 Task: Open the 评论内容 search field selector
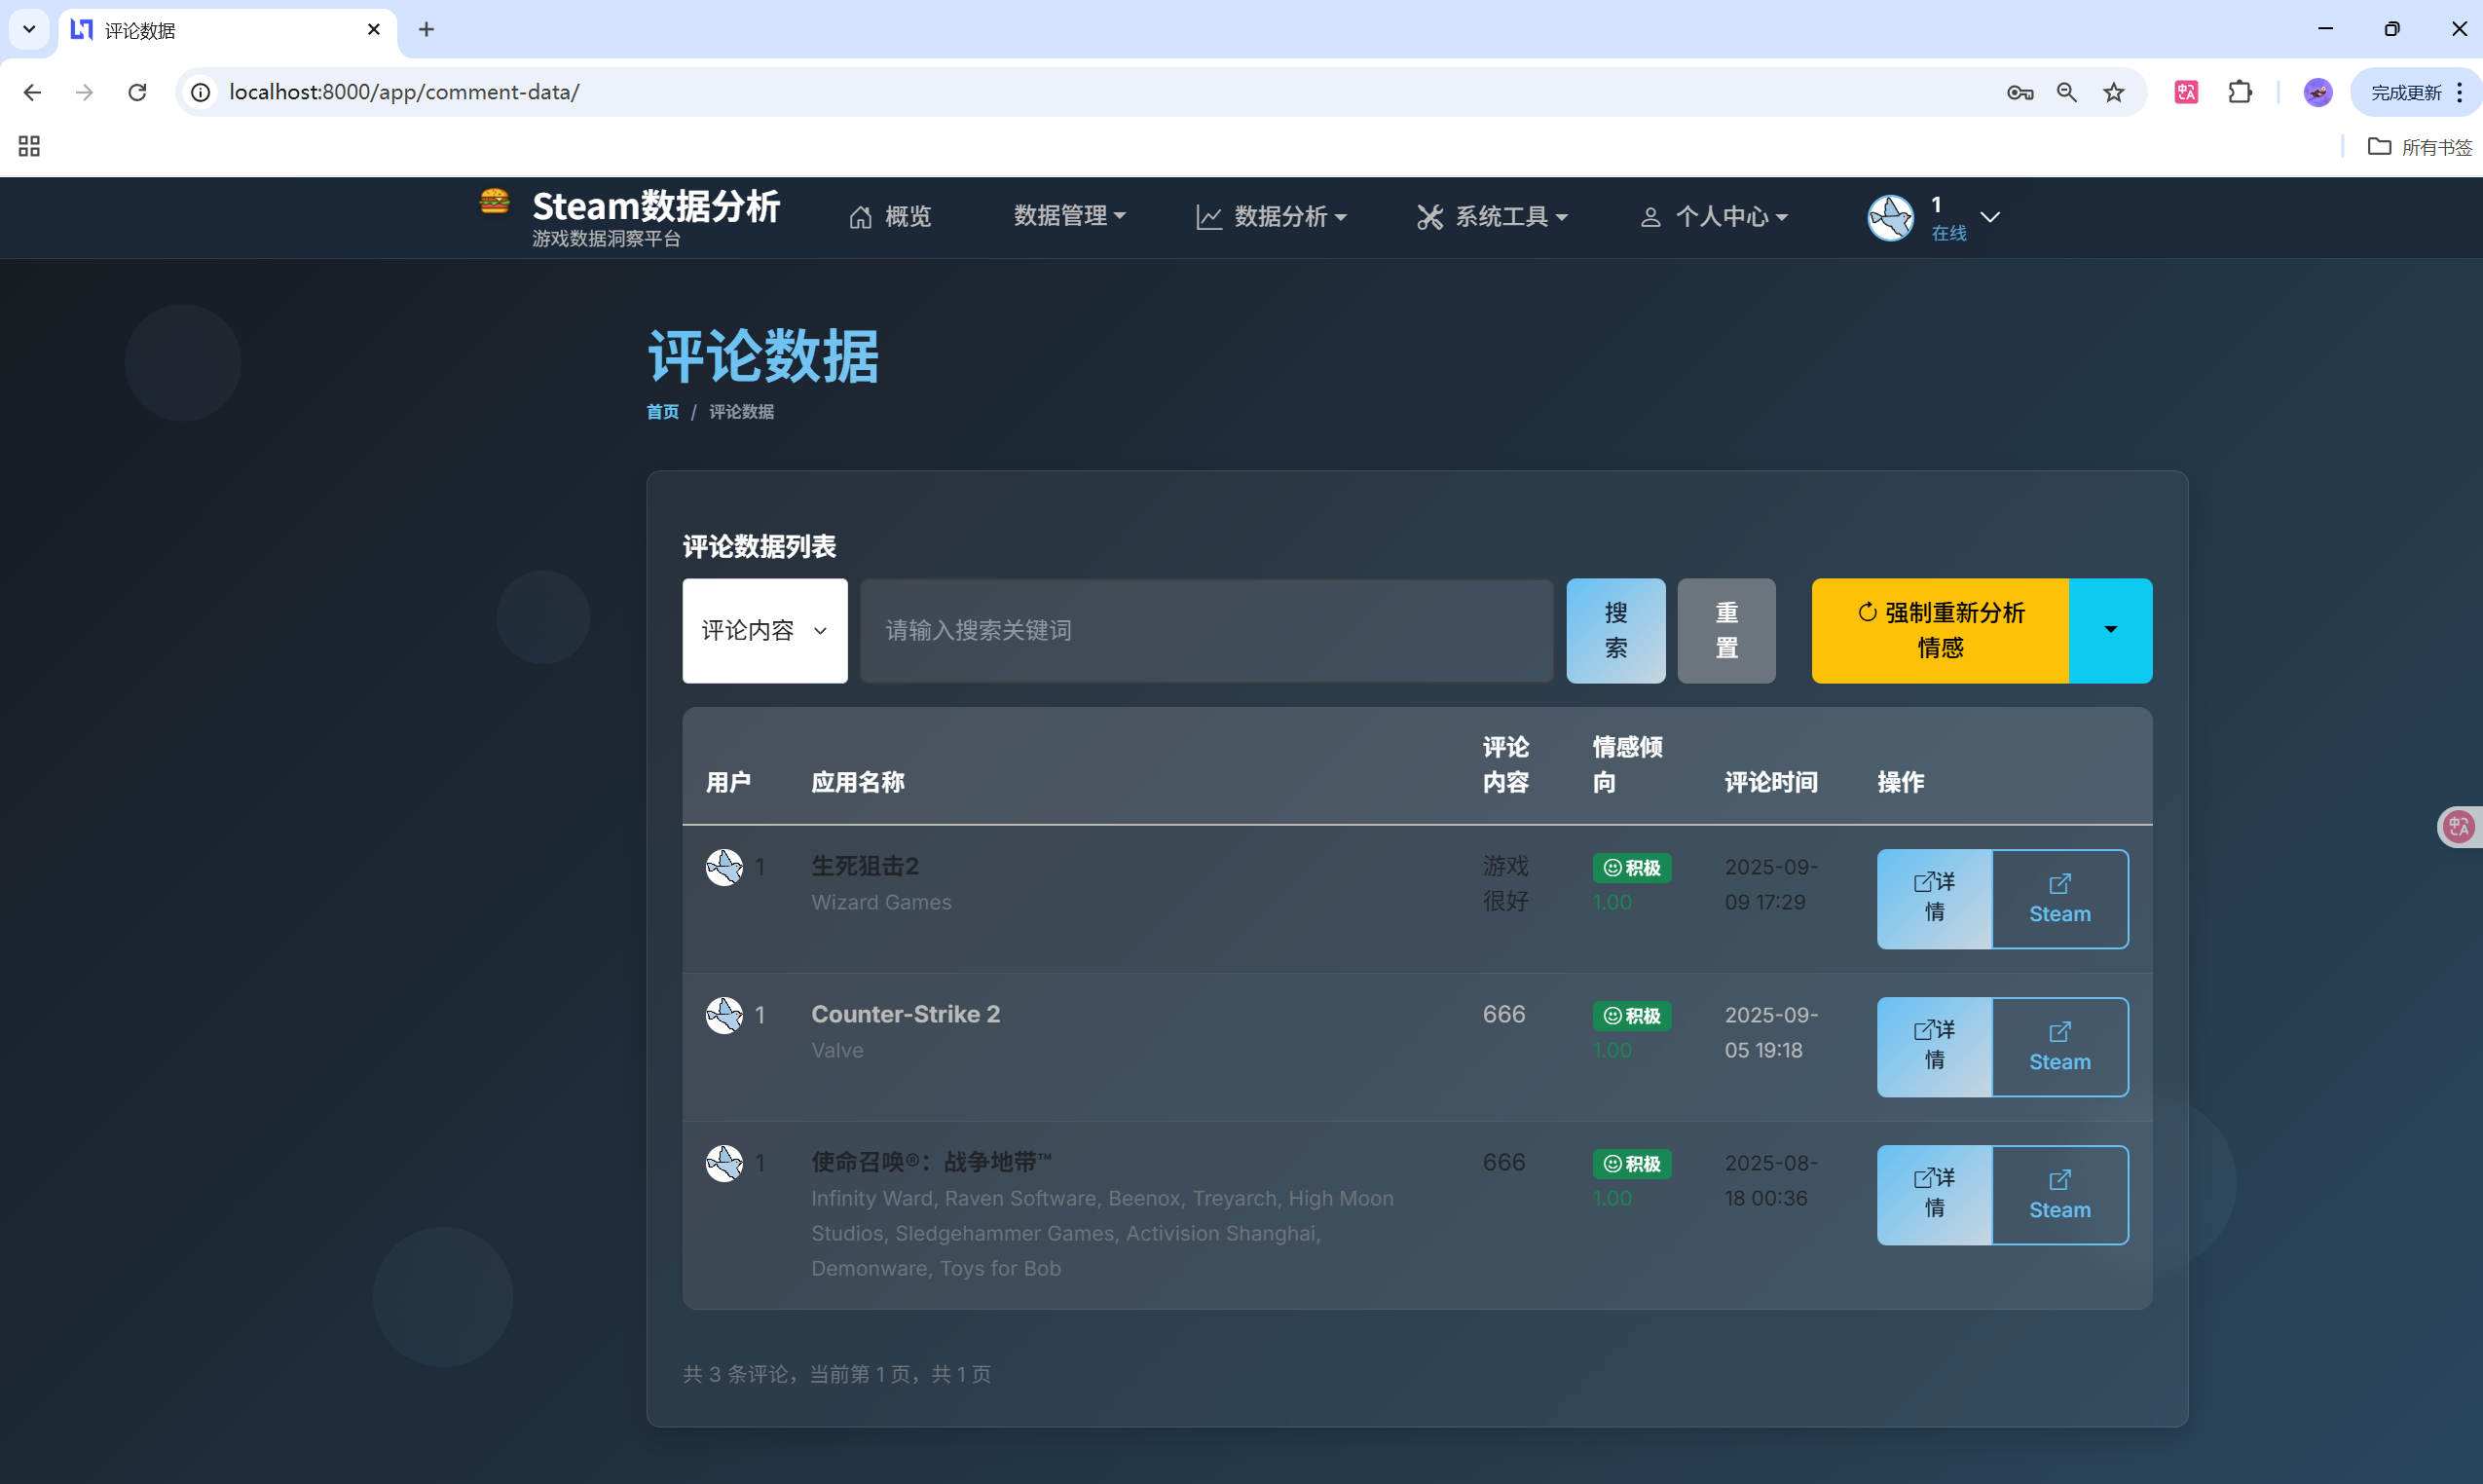point(765,631)
